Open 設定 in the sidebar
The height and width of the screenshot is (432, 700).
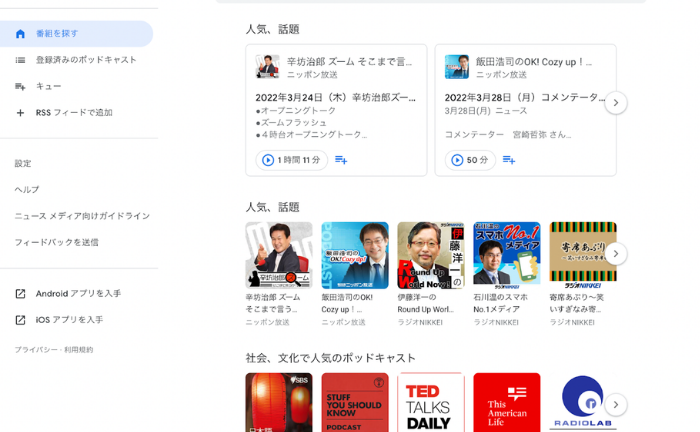[23, 164]
